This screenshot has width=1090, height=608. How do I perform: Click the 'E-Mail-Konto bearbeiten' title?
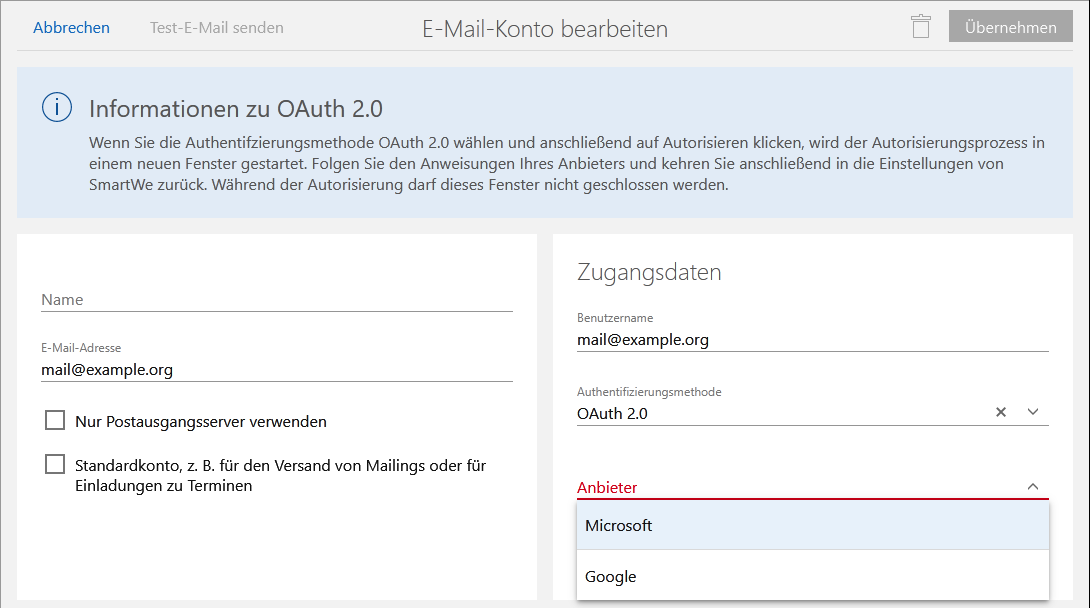pyautogui.click(x=545, y=29)
